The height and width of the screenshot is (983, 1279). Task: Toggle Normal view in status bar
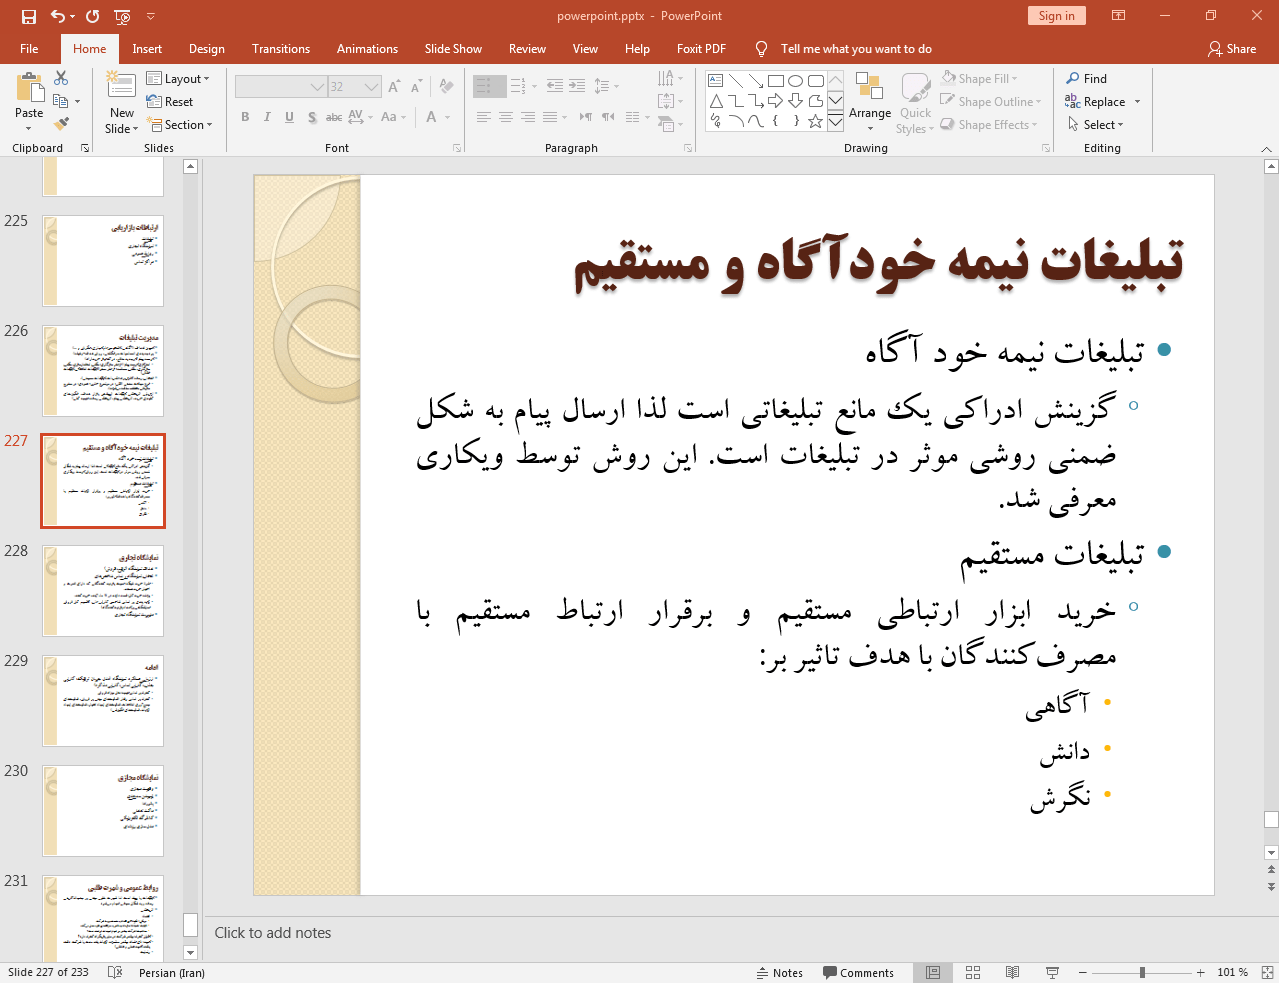933,972
